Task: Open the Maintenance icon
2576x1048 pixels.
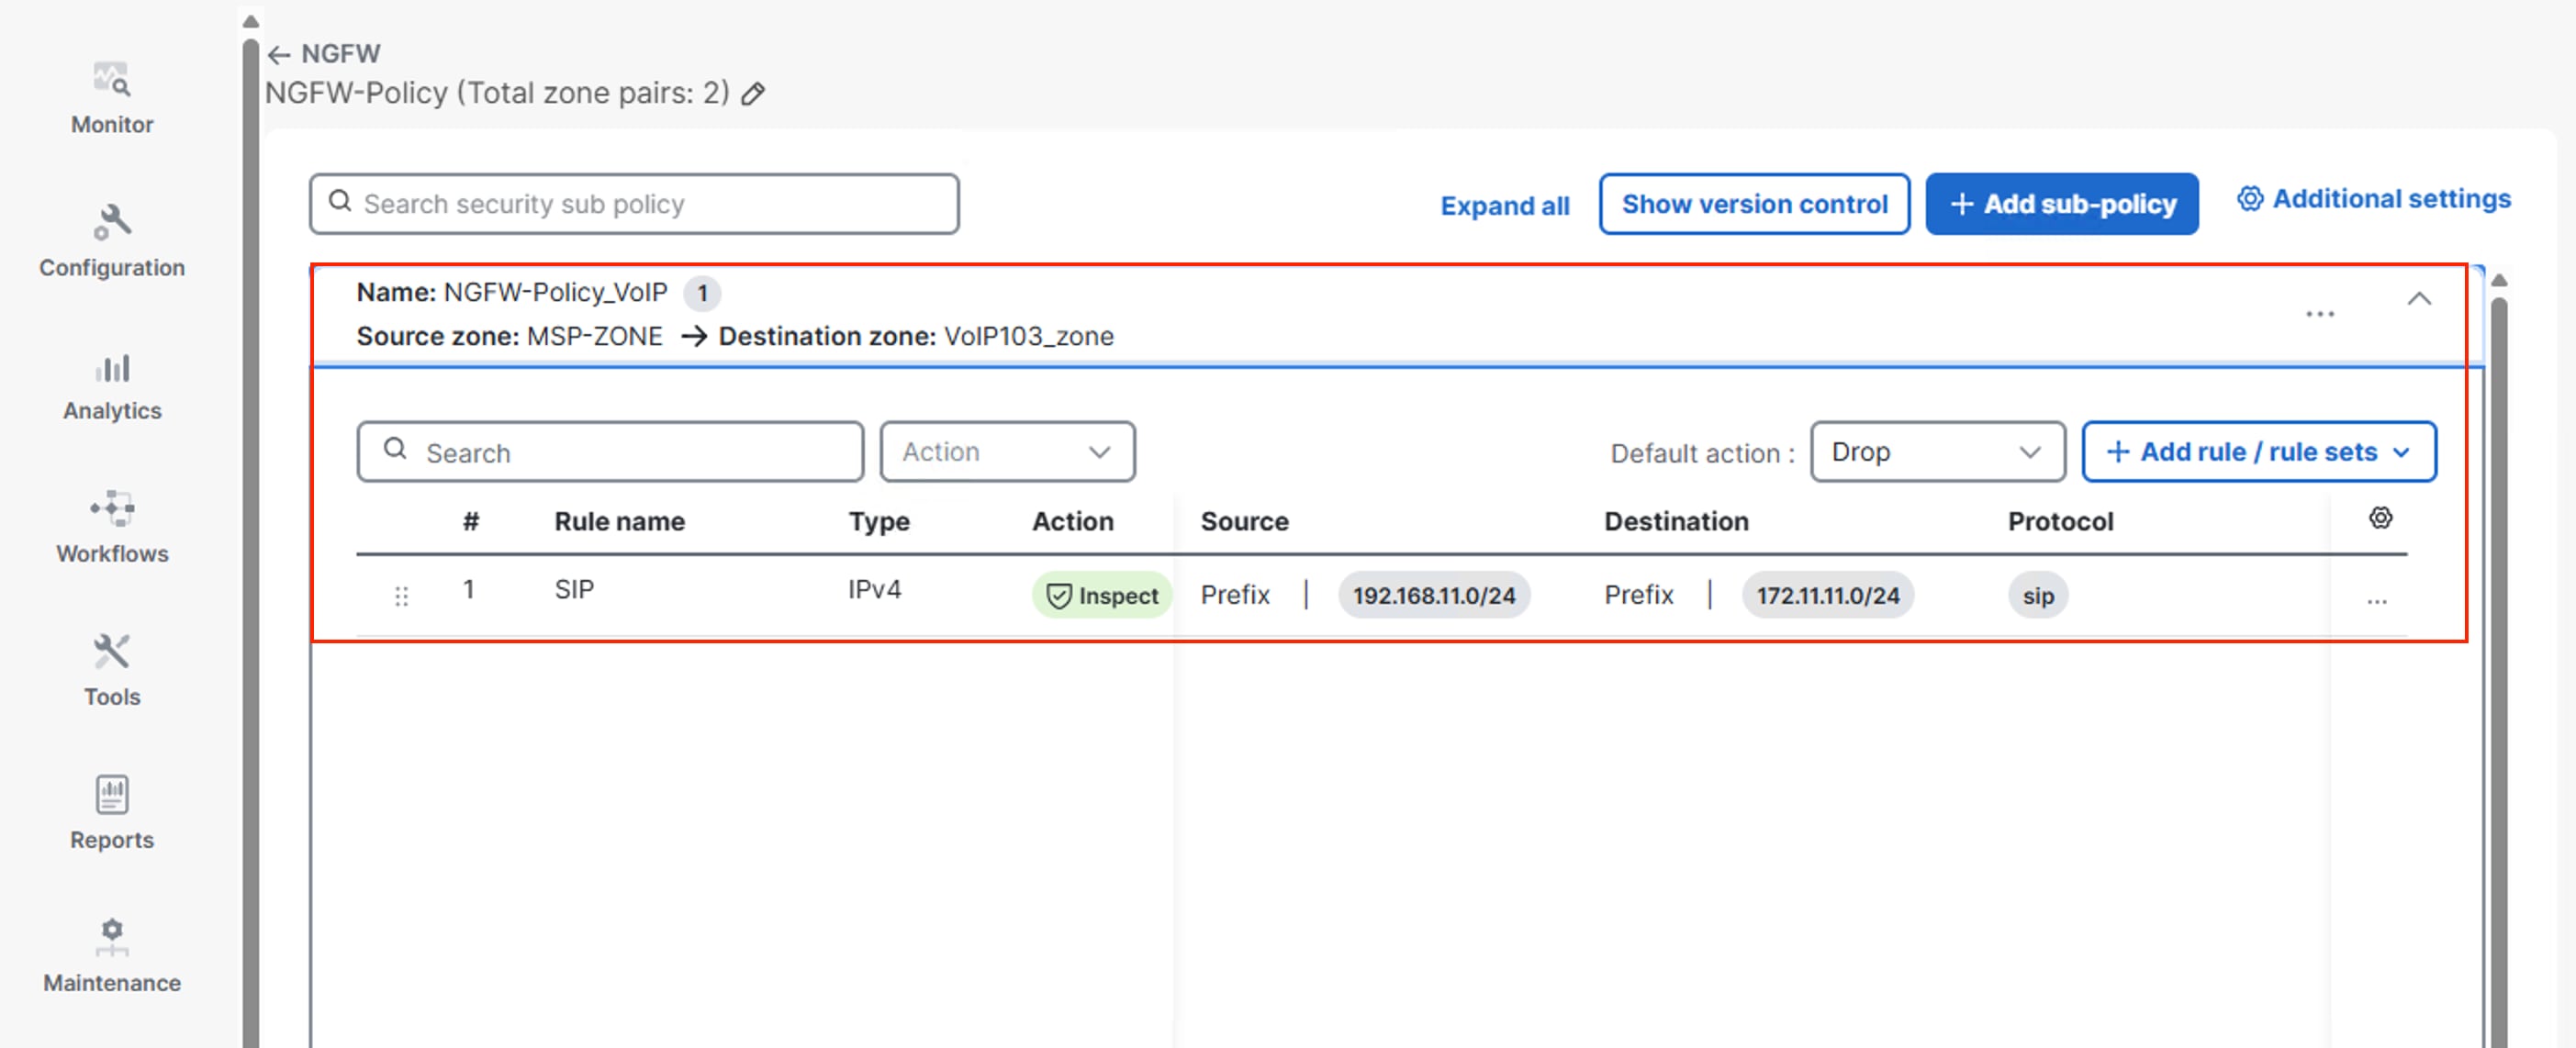Action: coord(112,937)
